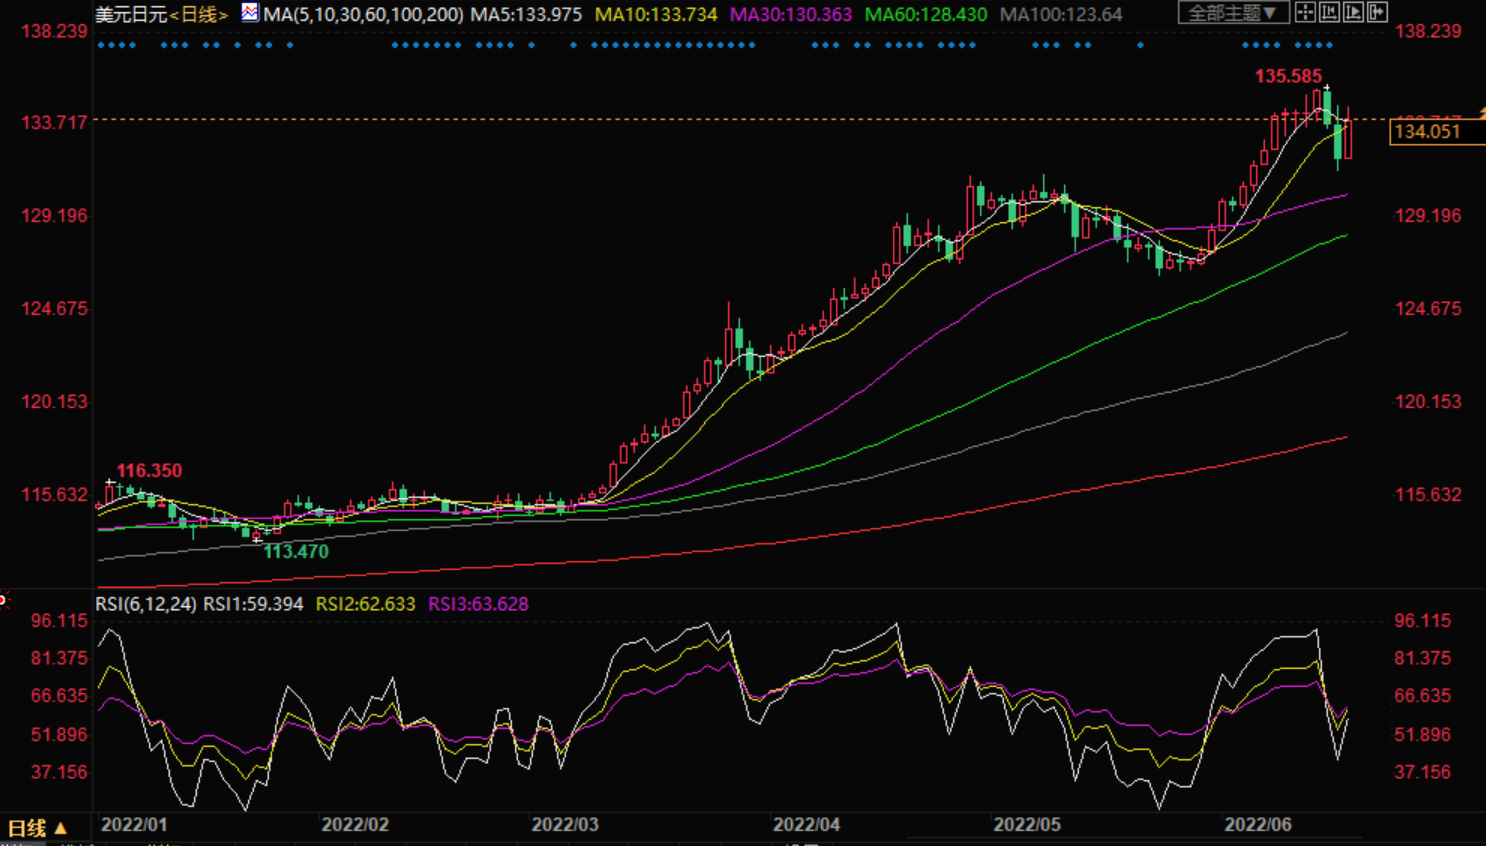Click the 2022/06 date on time axis
The image size is (1486, 846).
(1258, 825)
